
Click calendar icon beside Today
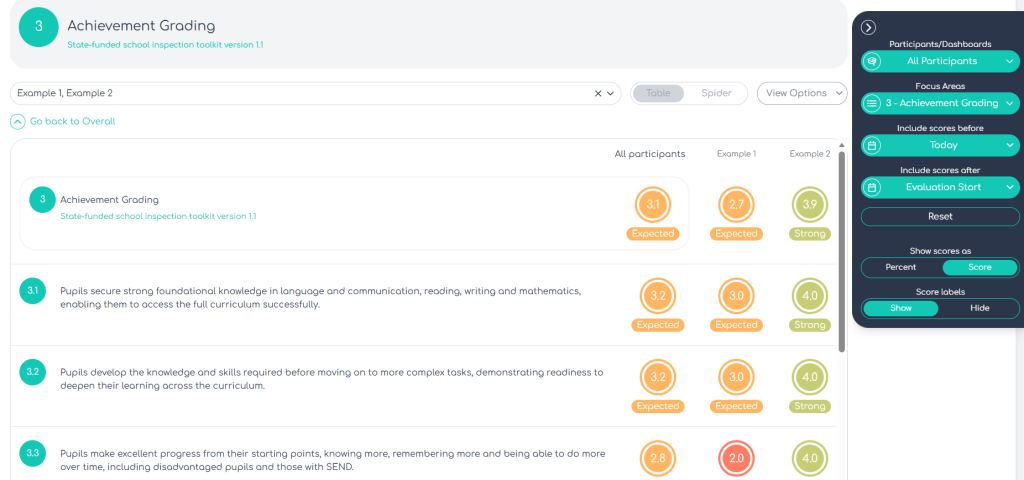pyautogui.click(x=872, y=145)
